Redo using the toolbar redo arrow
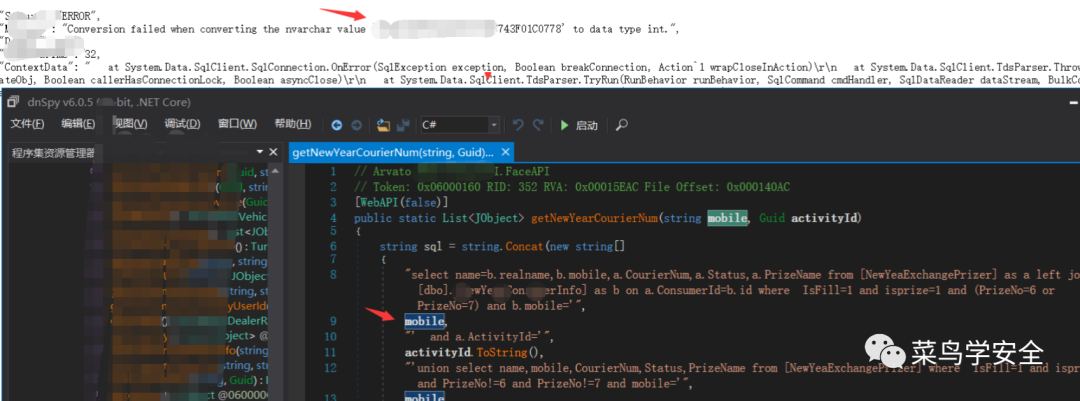The image size is (1080, 401). point(539,125)
